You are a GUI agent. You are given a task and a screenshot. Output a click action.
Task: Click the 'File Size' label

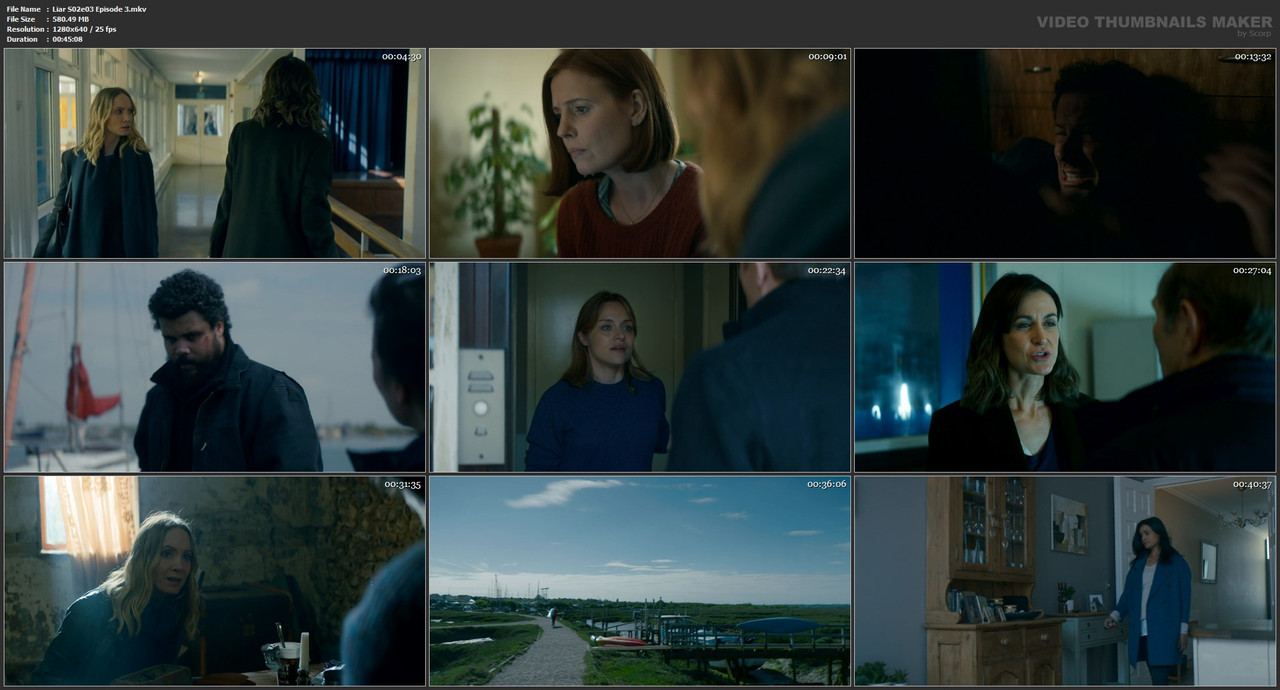point(21,19)
